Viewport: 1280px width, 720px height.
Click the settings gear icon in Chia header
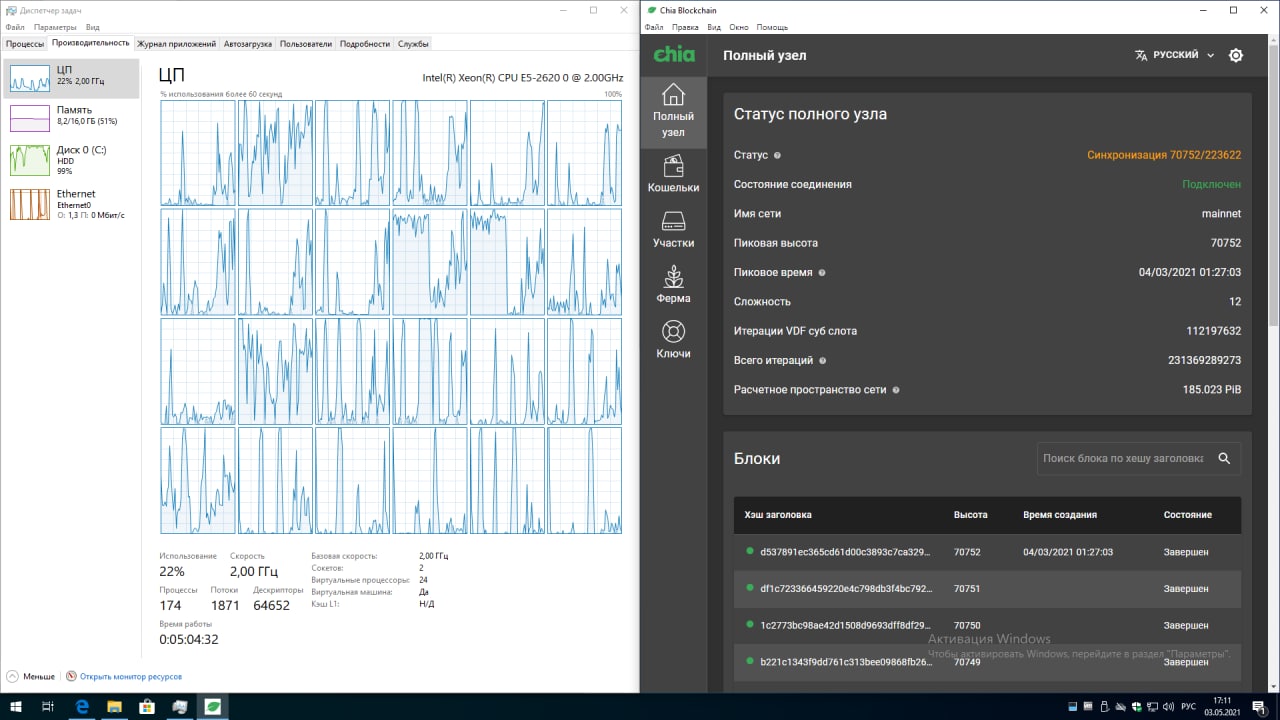[1236, 55]
